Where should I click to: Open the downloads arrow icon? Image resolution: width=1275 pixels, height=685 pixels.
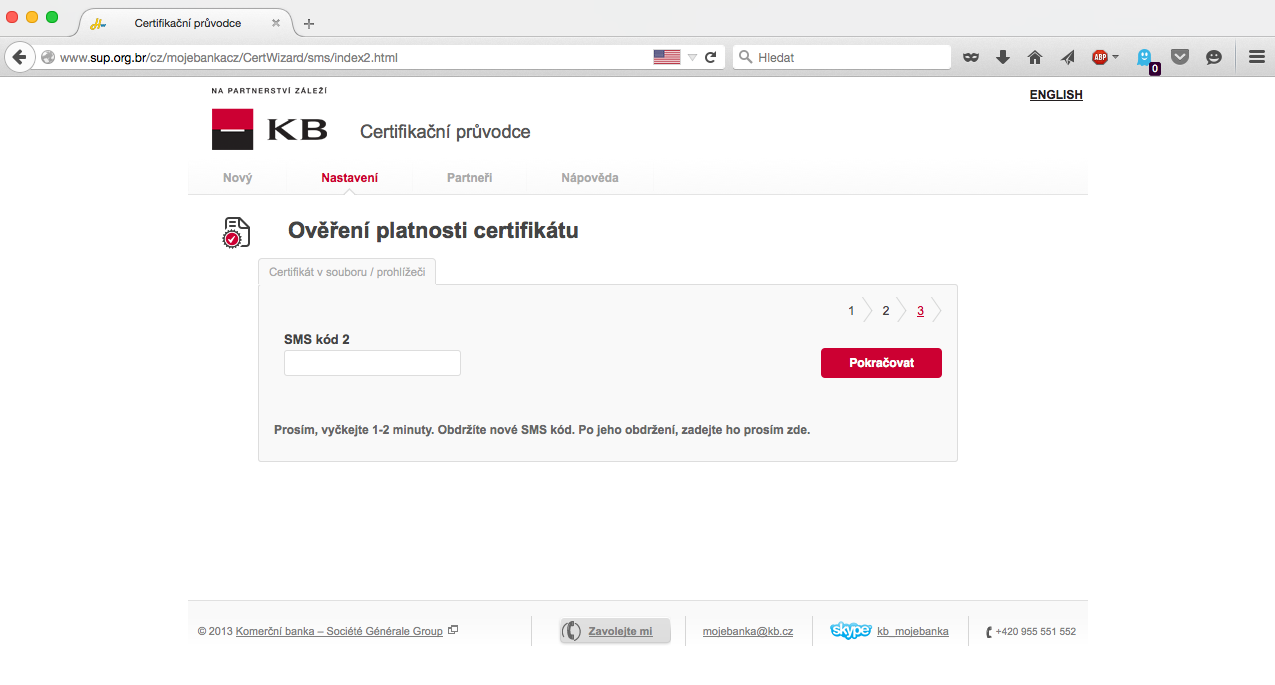coord(1003,57)
